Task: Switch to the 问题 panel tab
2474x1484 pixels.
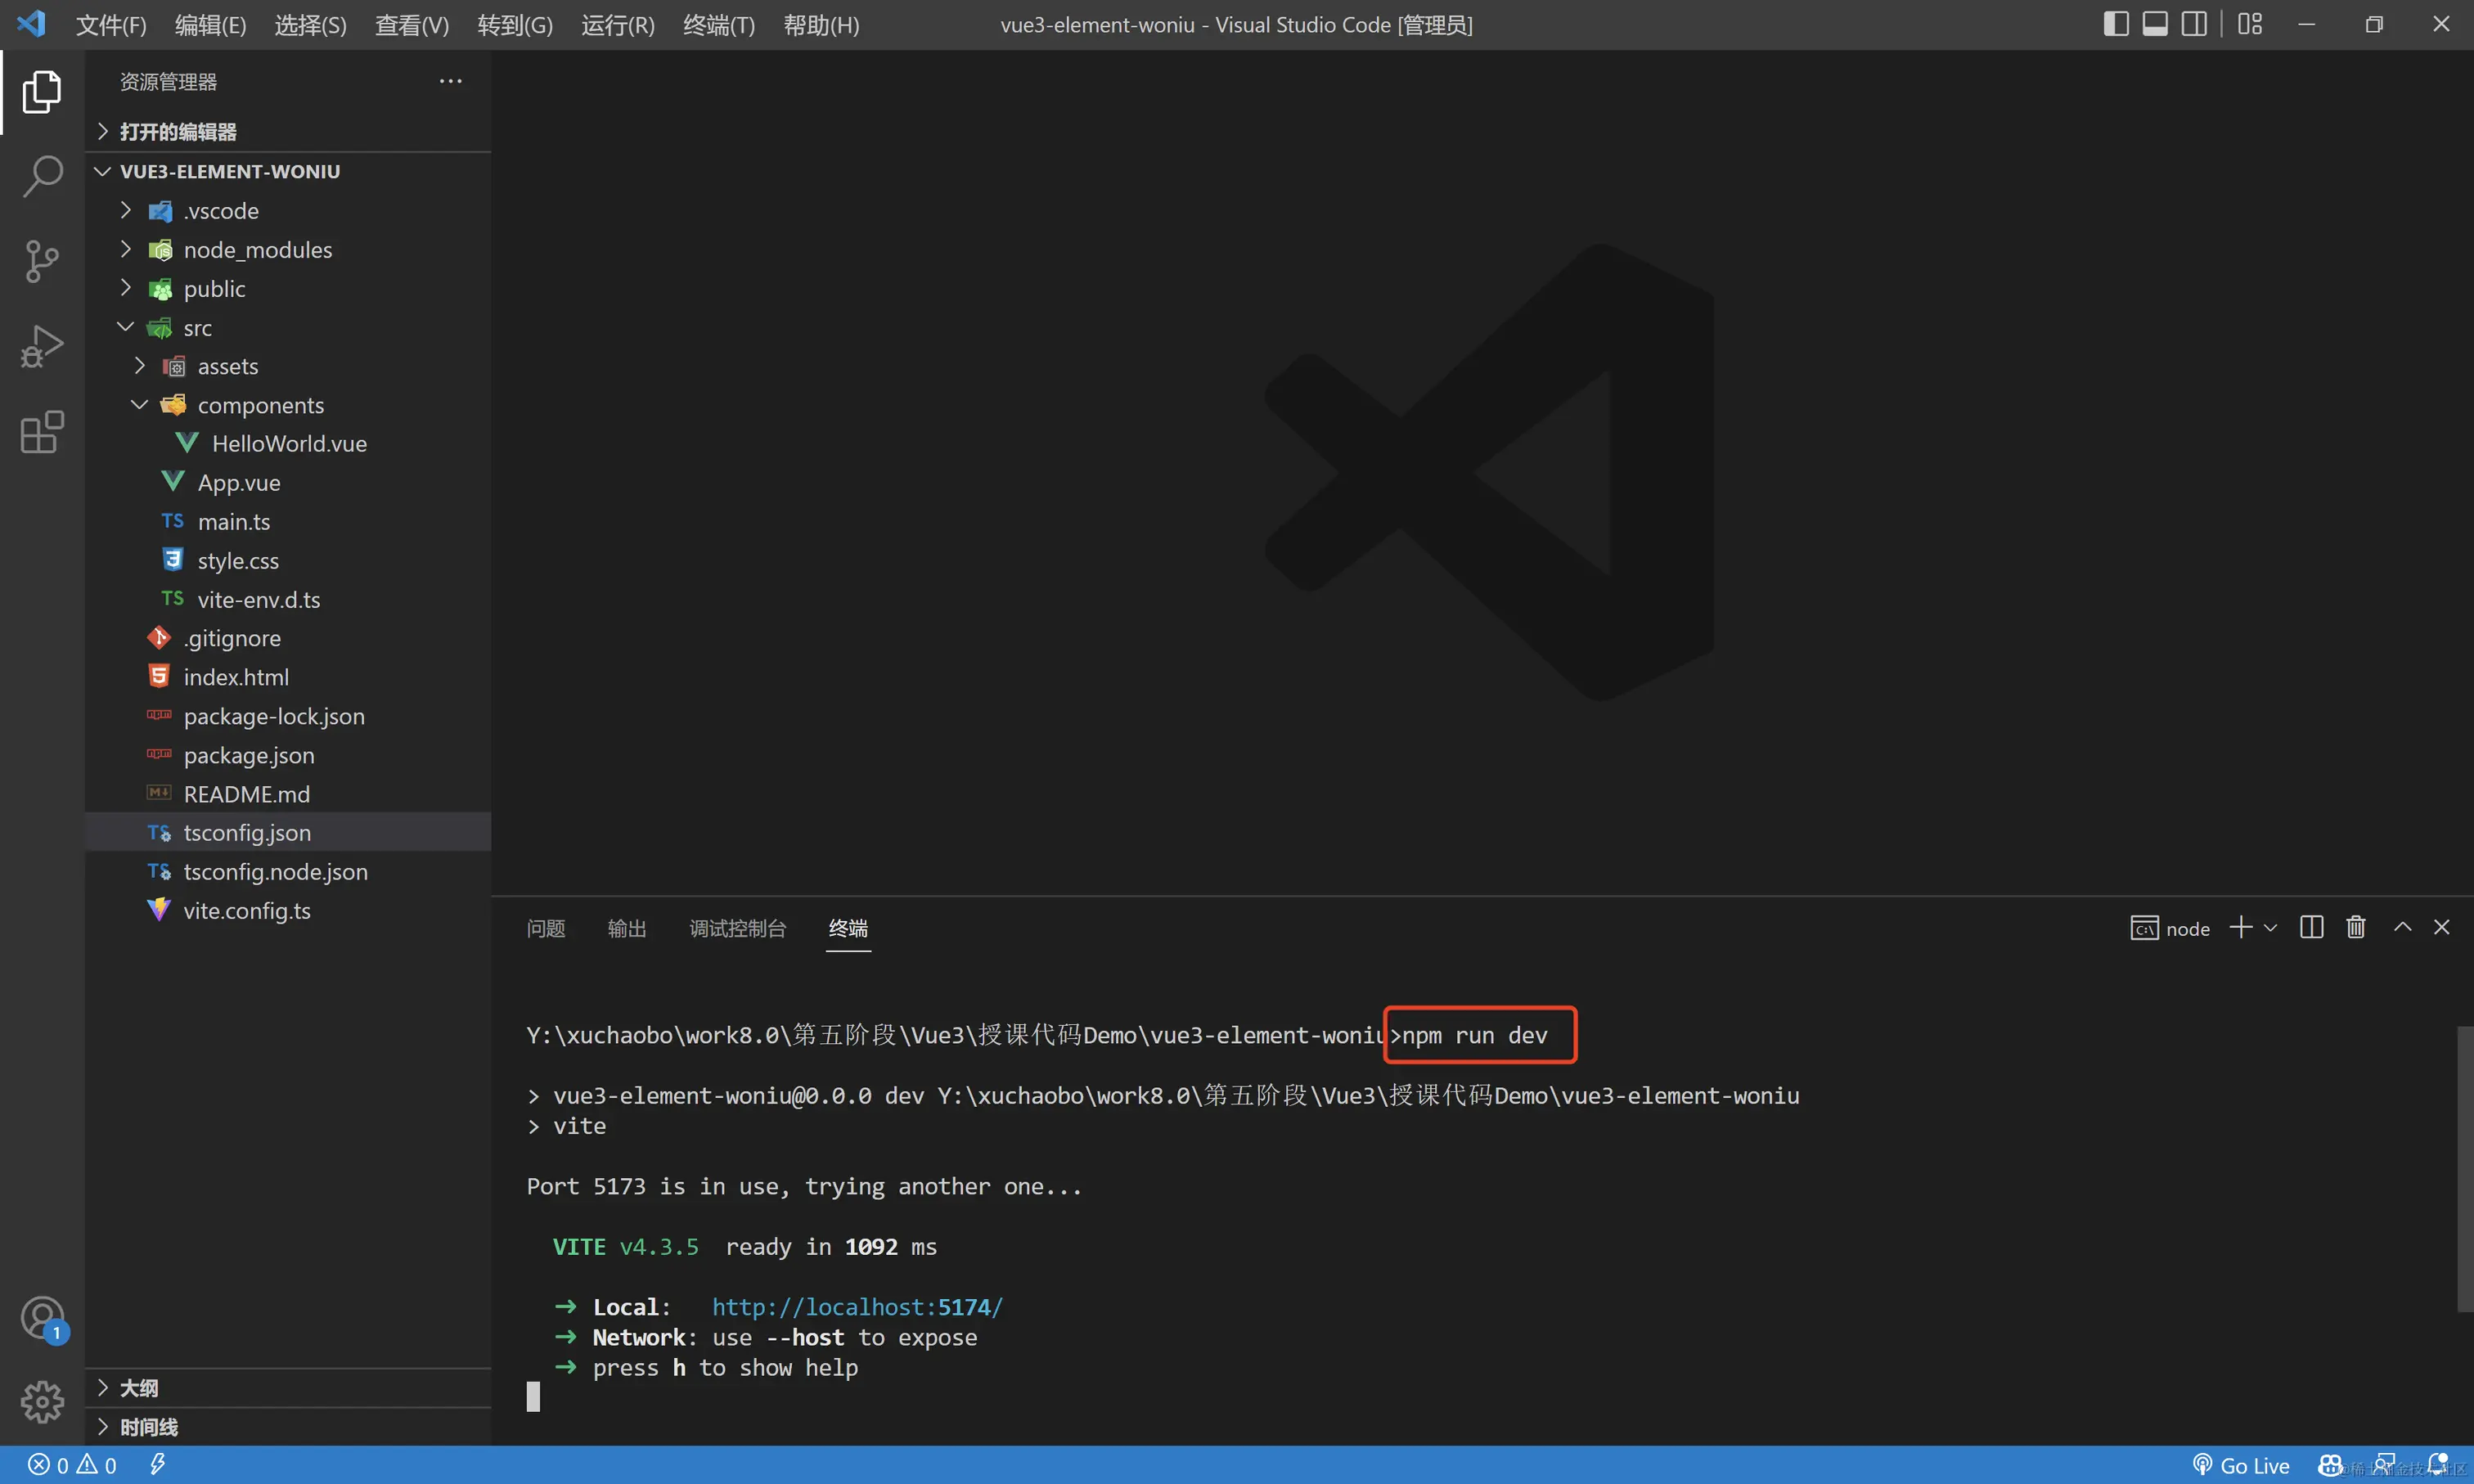Action: [x=546, y=928]
